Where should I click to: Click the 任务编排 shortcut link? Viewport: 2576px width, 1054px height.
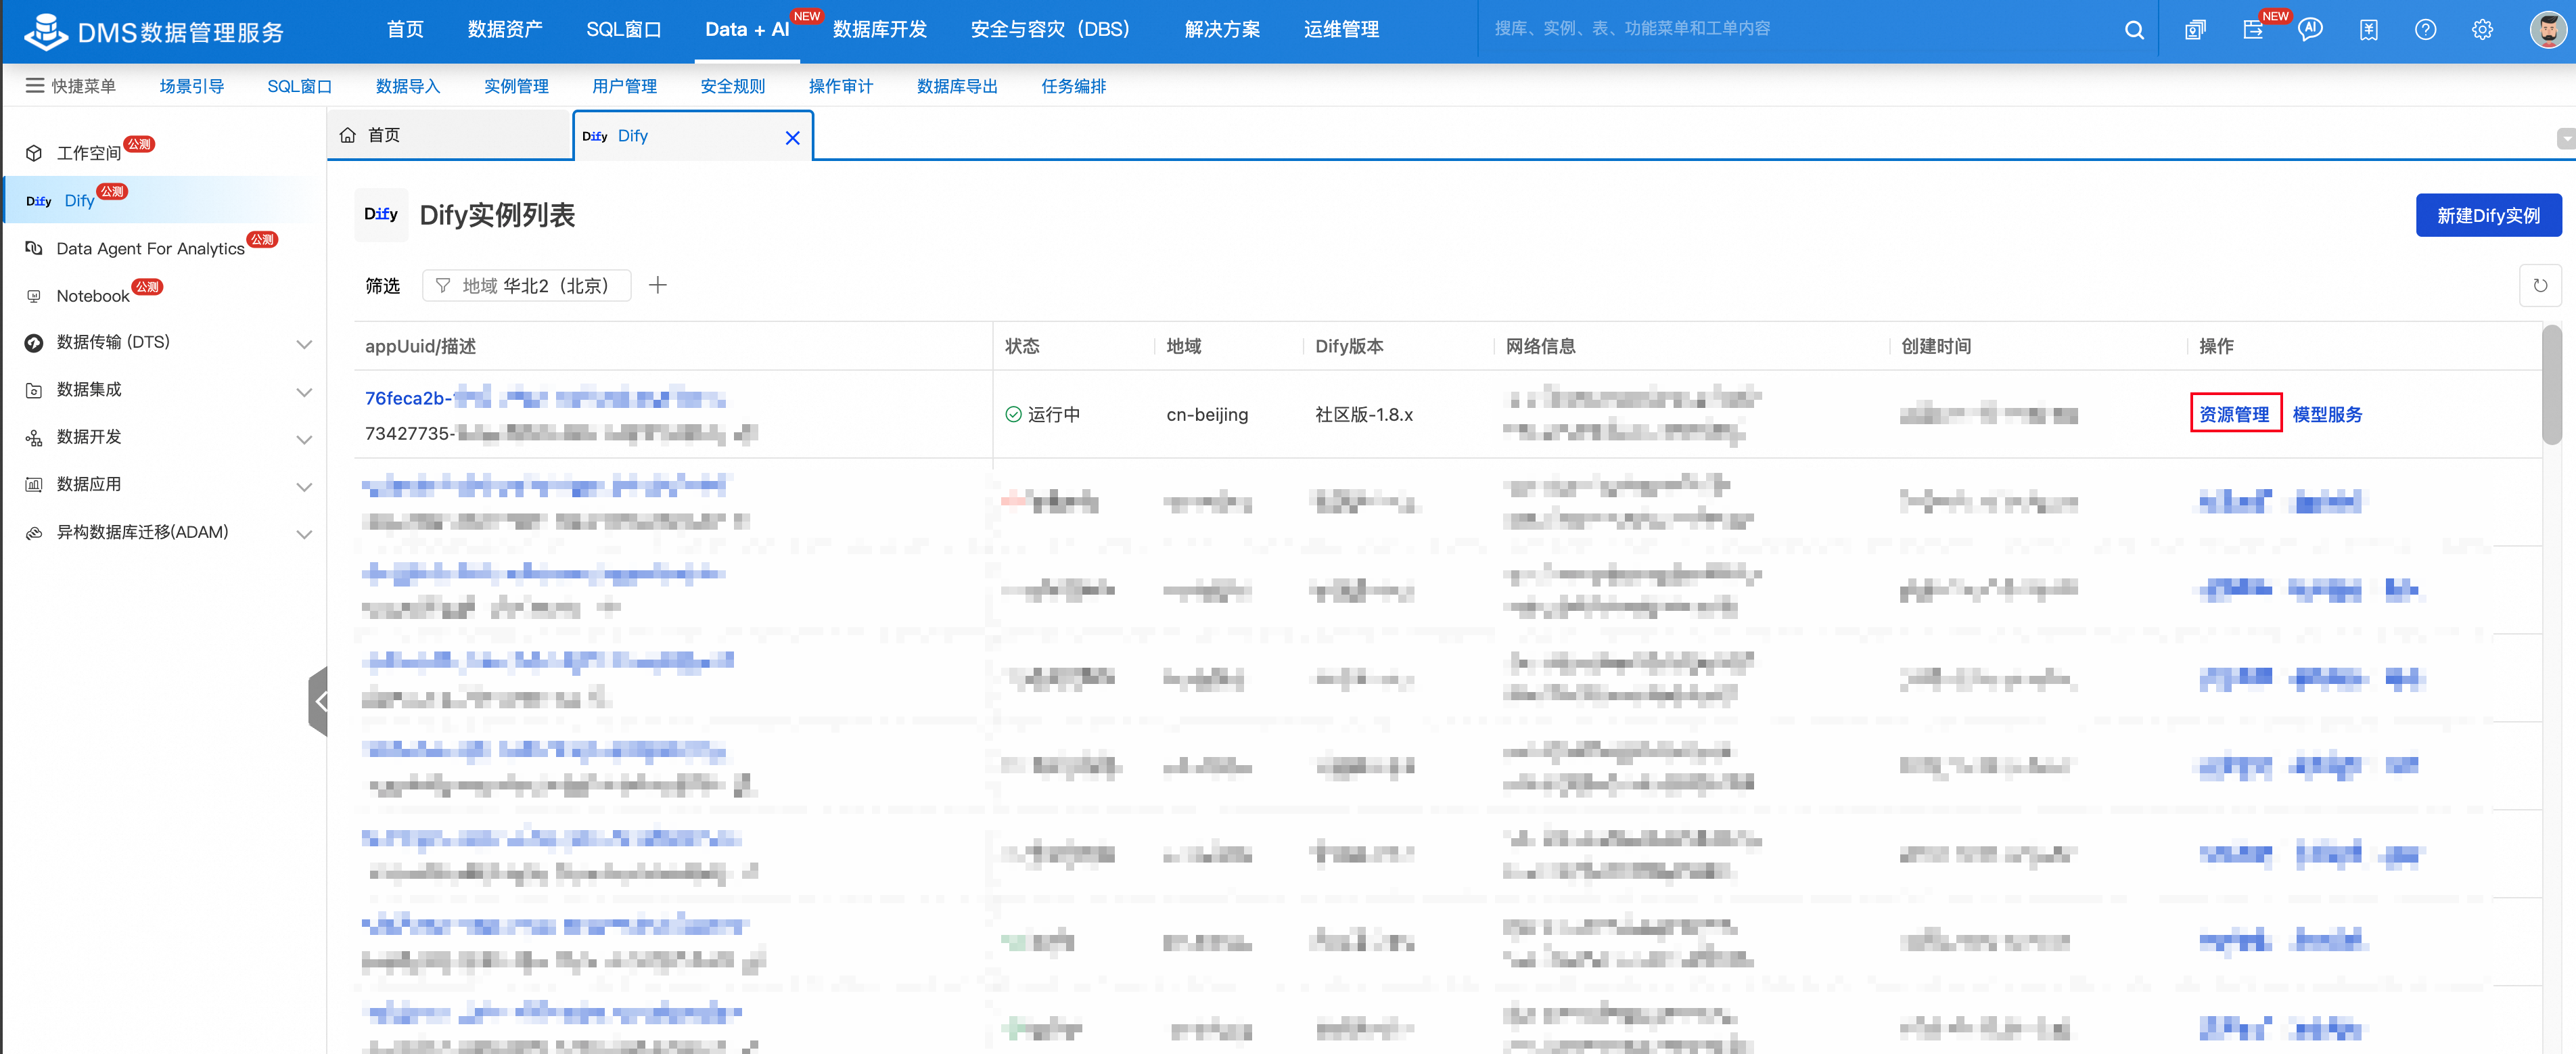coord(1074,86)
